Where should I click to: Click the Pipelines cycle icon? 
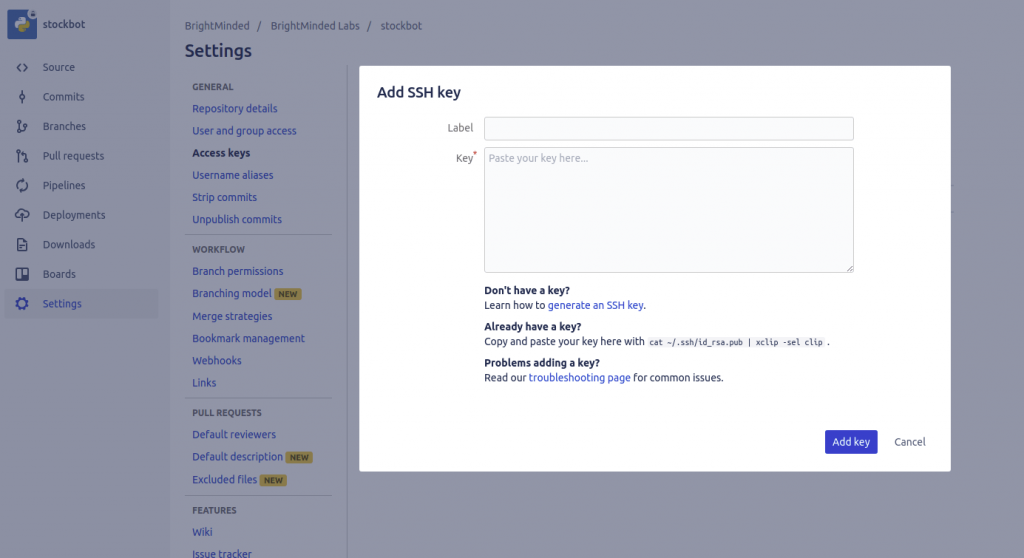tap(22, 186)
